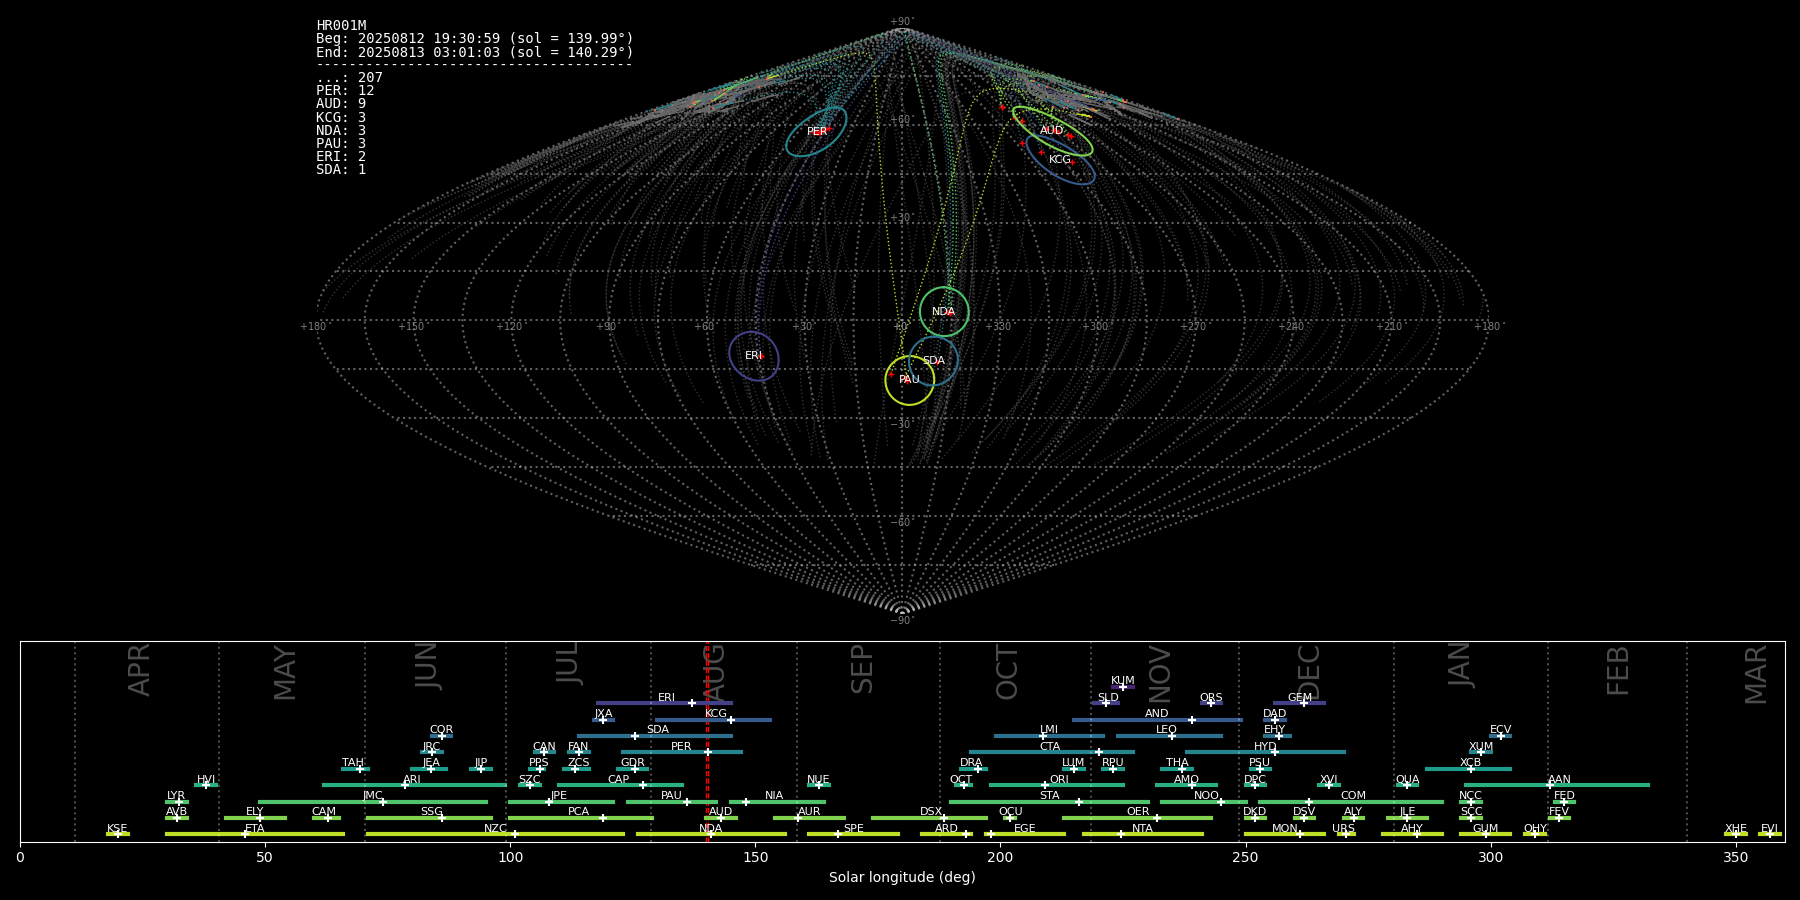
Task: Select the GEM shower bar in the timeline
Action: [x=1299, y=703]
